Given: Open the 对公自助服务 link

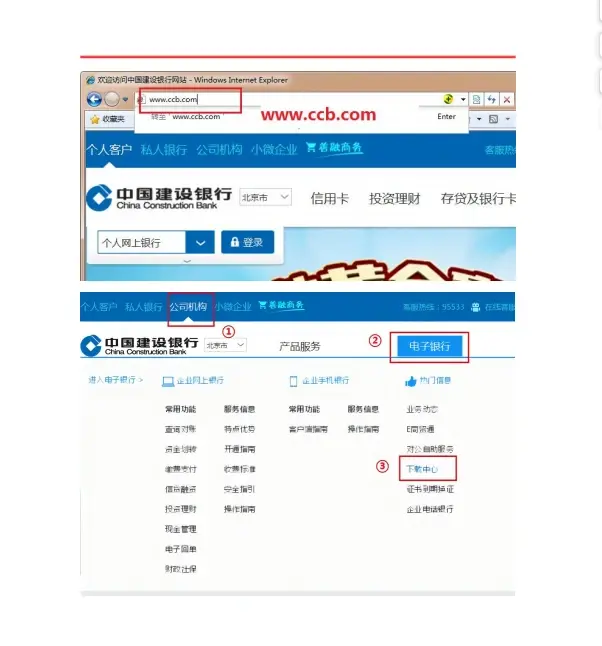Looking at the screenshot, I should pos(430,449).
